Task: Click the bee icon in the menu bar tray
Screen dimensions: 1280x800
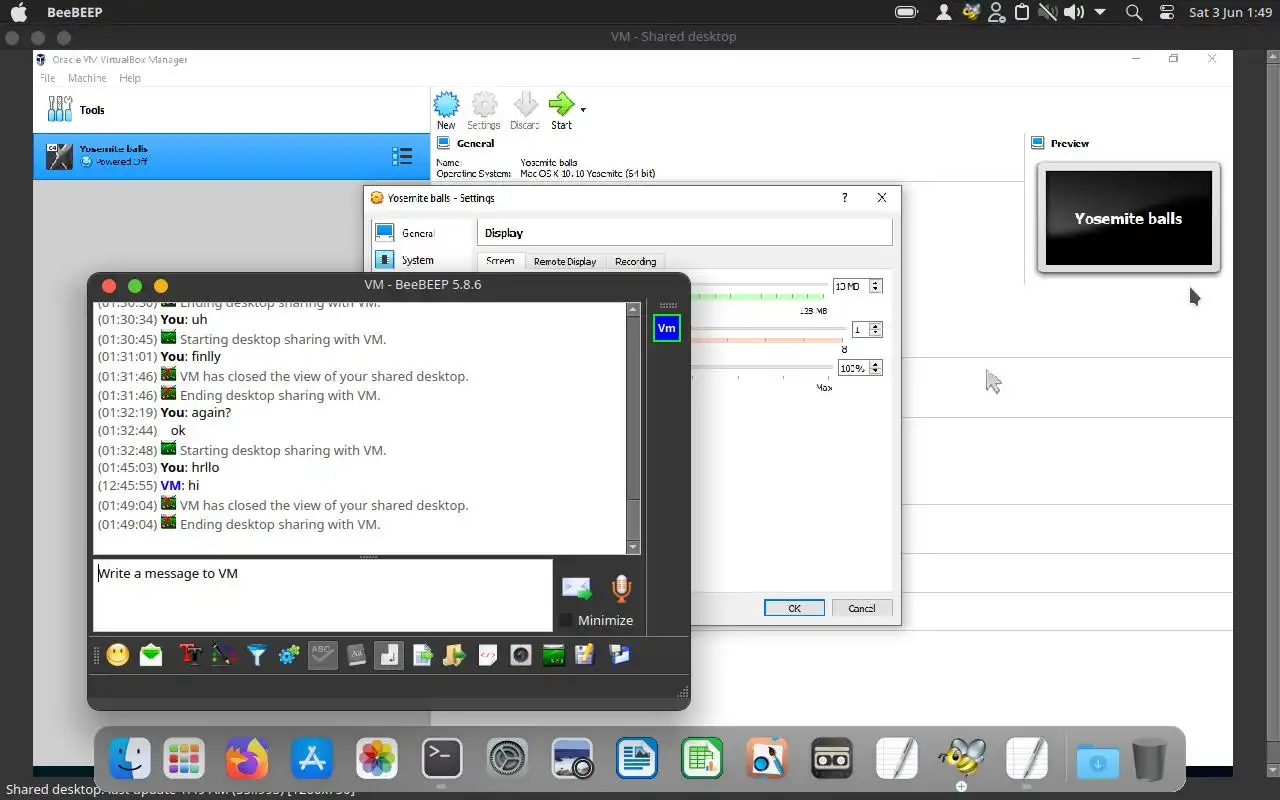Action: pos(970,12)
